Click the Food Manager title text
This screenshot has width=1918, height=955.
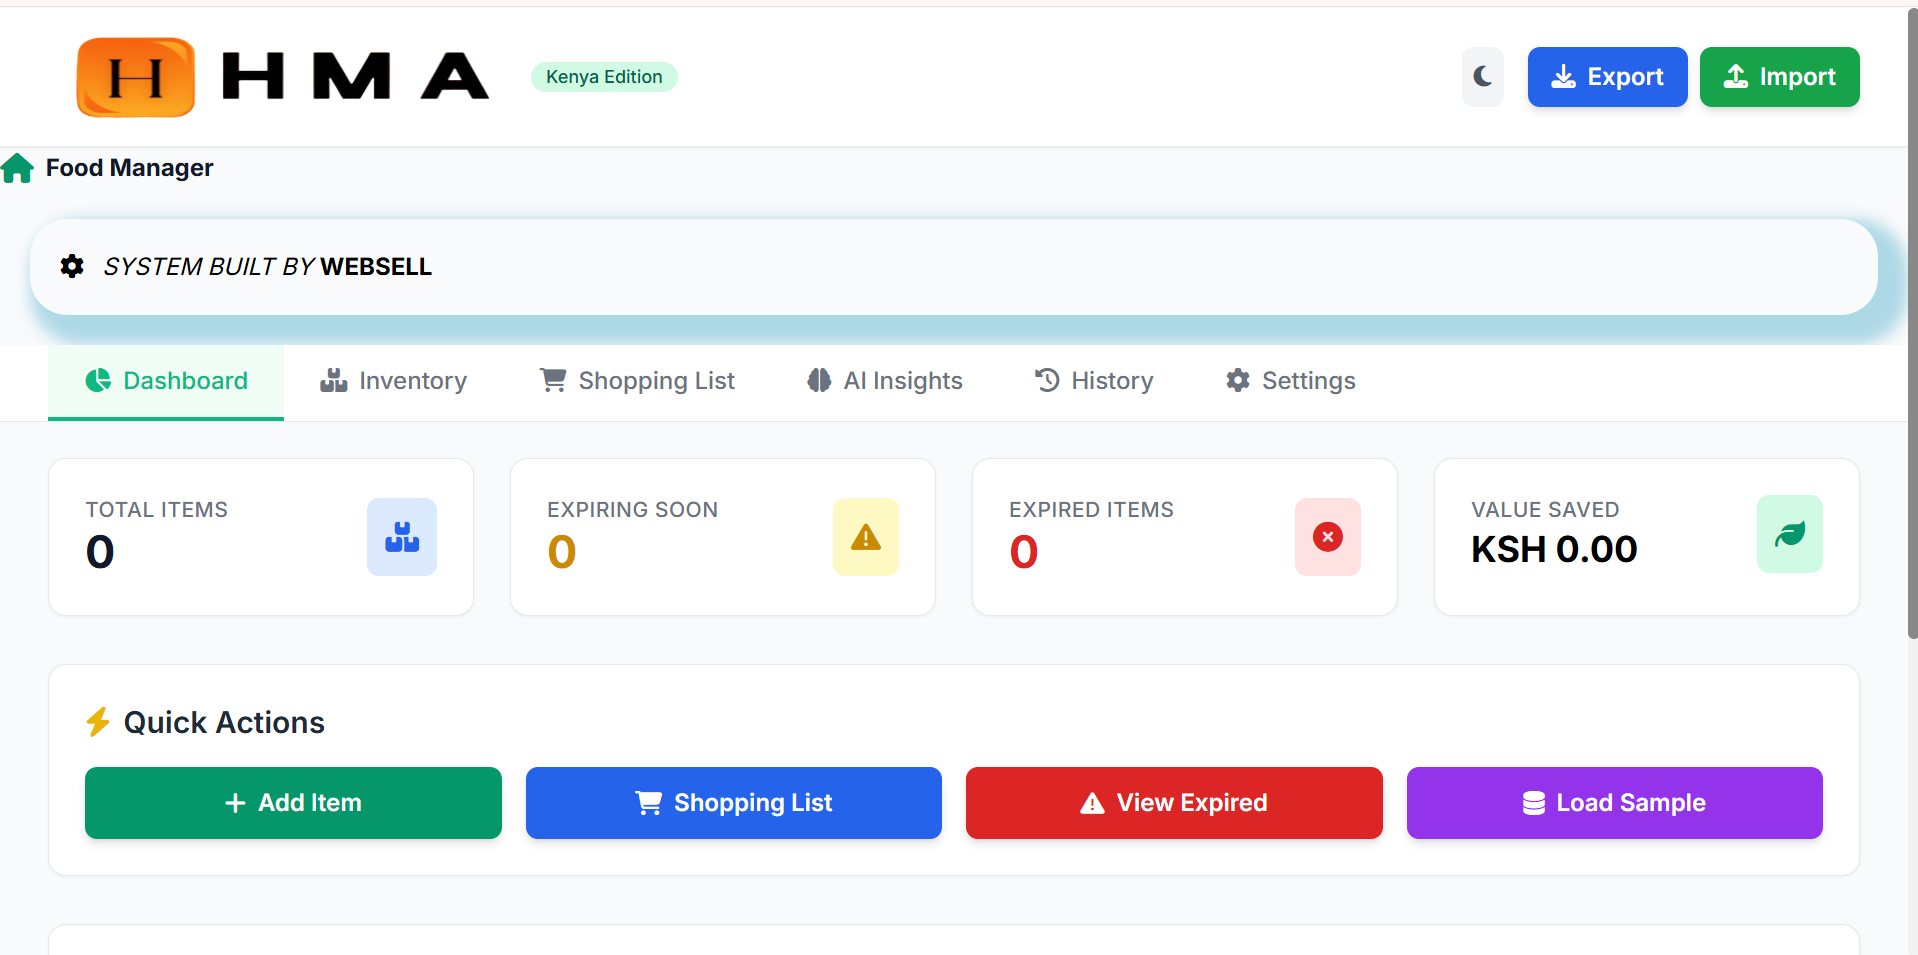129,168
